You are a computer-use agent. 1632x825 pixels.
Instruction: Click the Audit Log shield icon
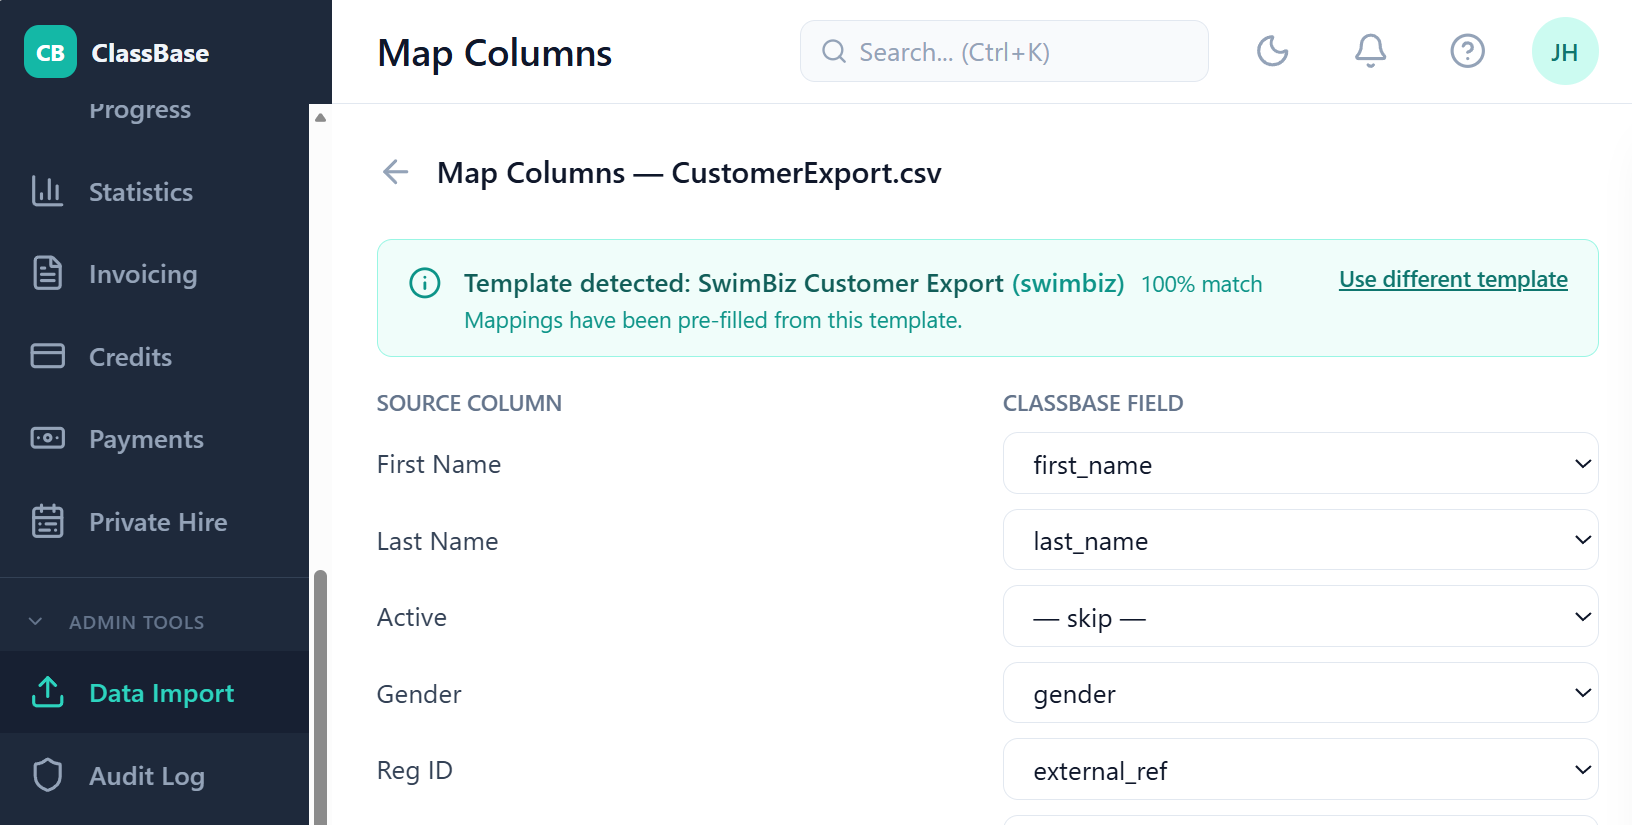47,775
